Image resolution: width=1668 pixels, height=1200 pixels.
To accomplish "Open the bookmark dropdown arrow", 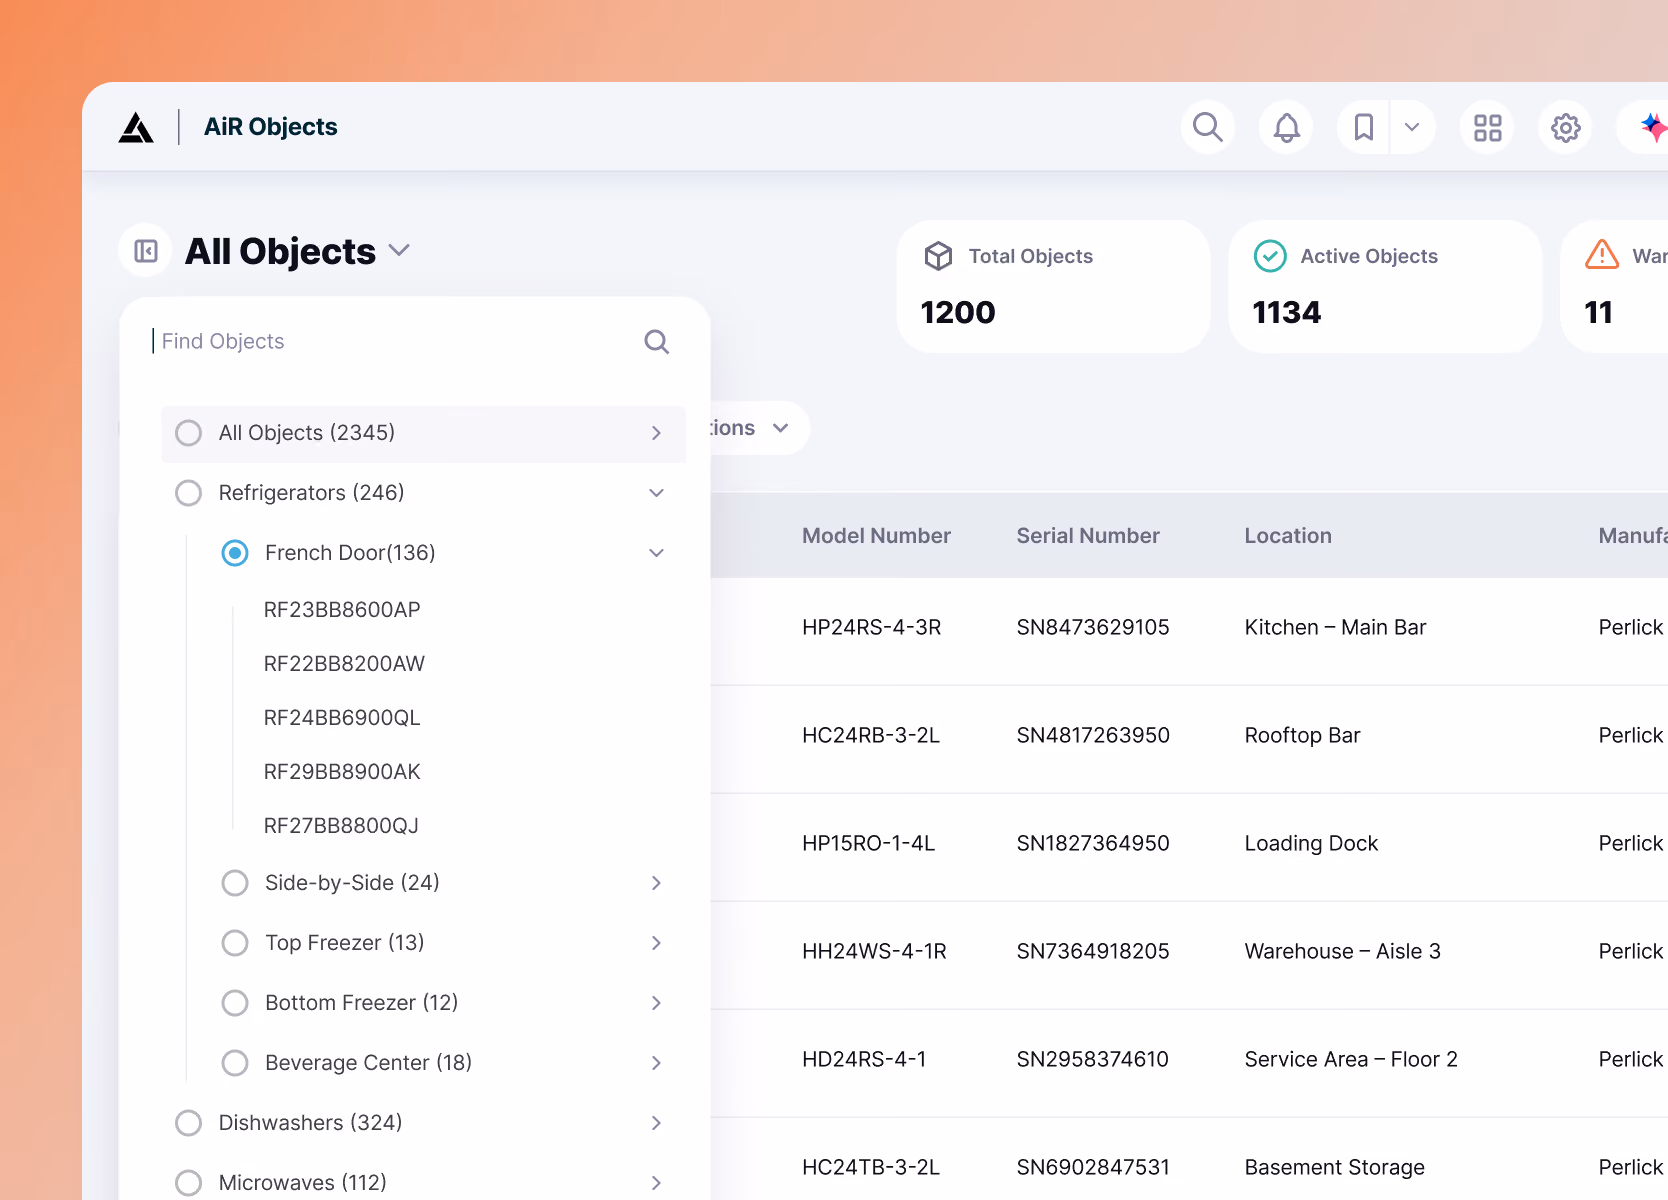I will point(1412,127).
